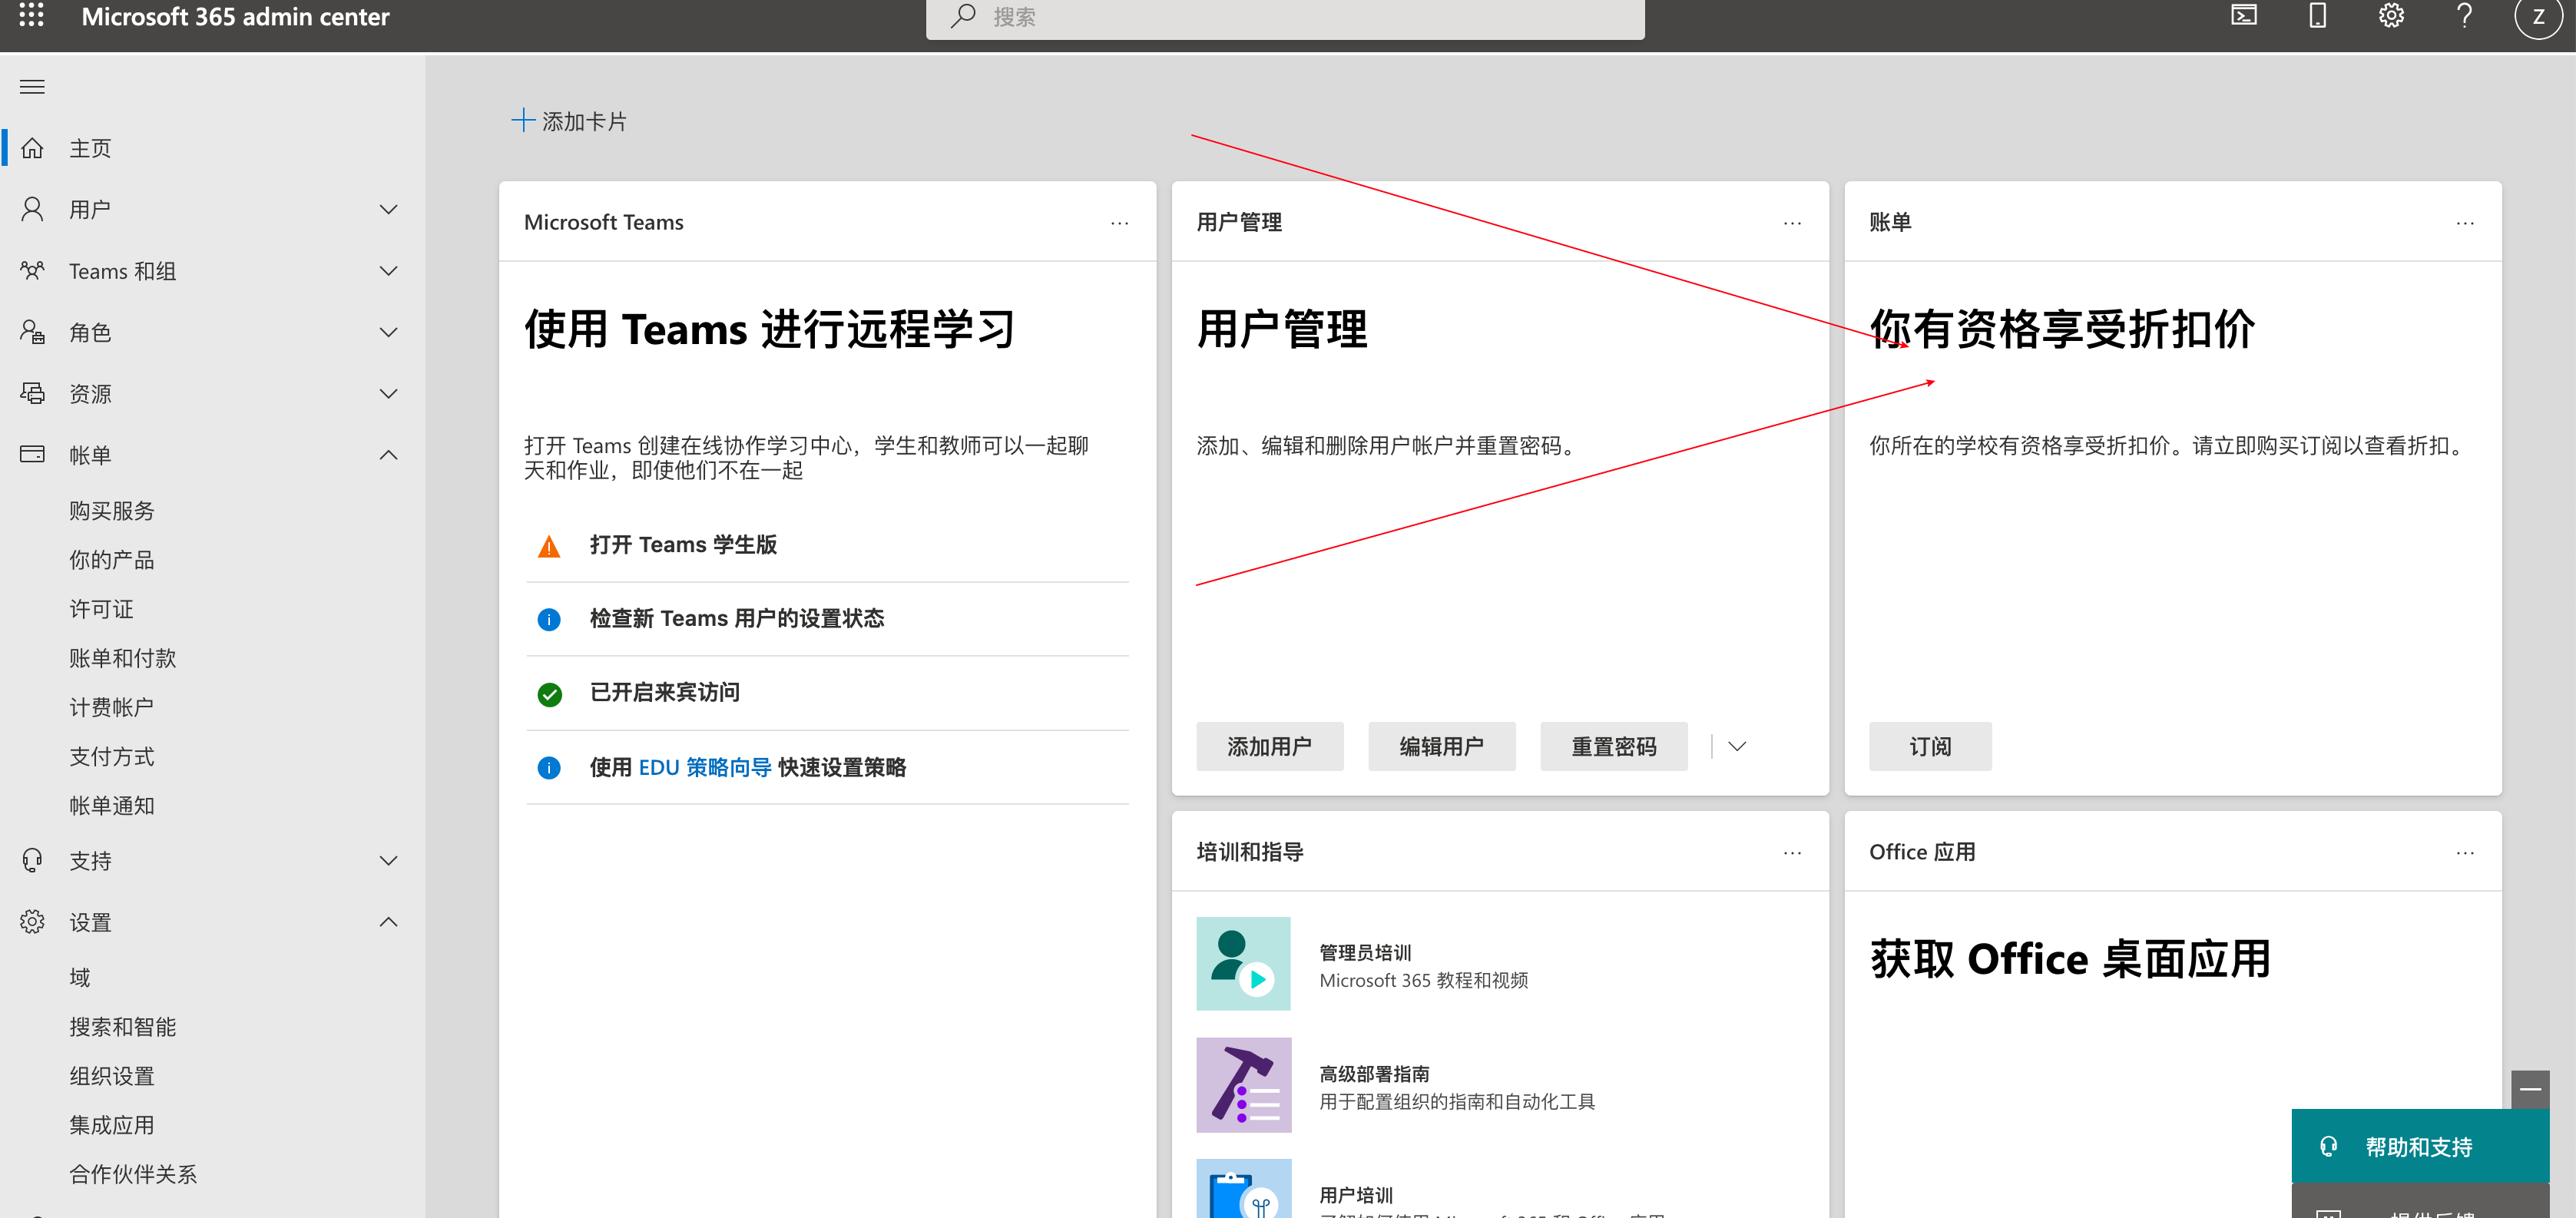Click the 角色 role icon
This screenshot has height=1218, width=2576.
pyautogui.click(x=32, y=332)
